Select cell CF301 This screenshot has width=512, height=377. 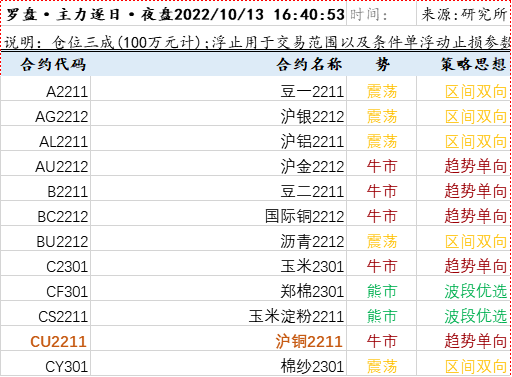click(x=46, y=288)
